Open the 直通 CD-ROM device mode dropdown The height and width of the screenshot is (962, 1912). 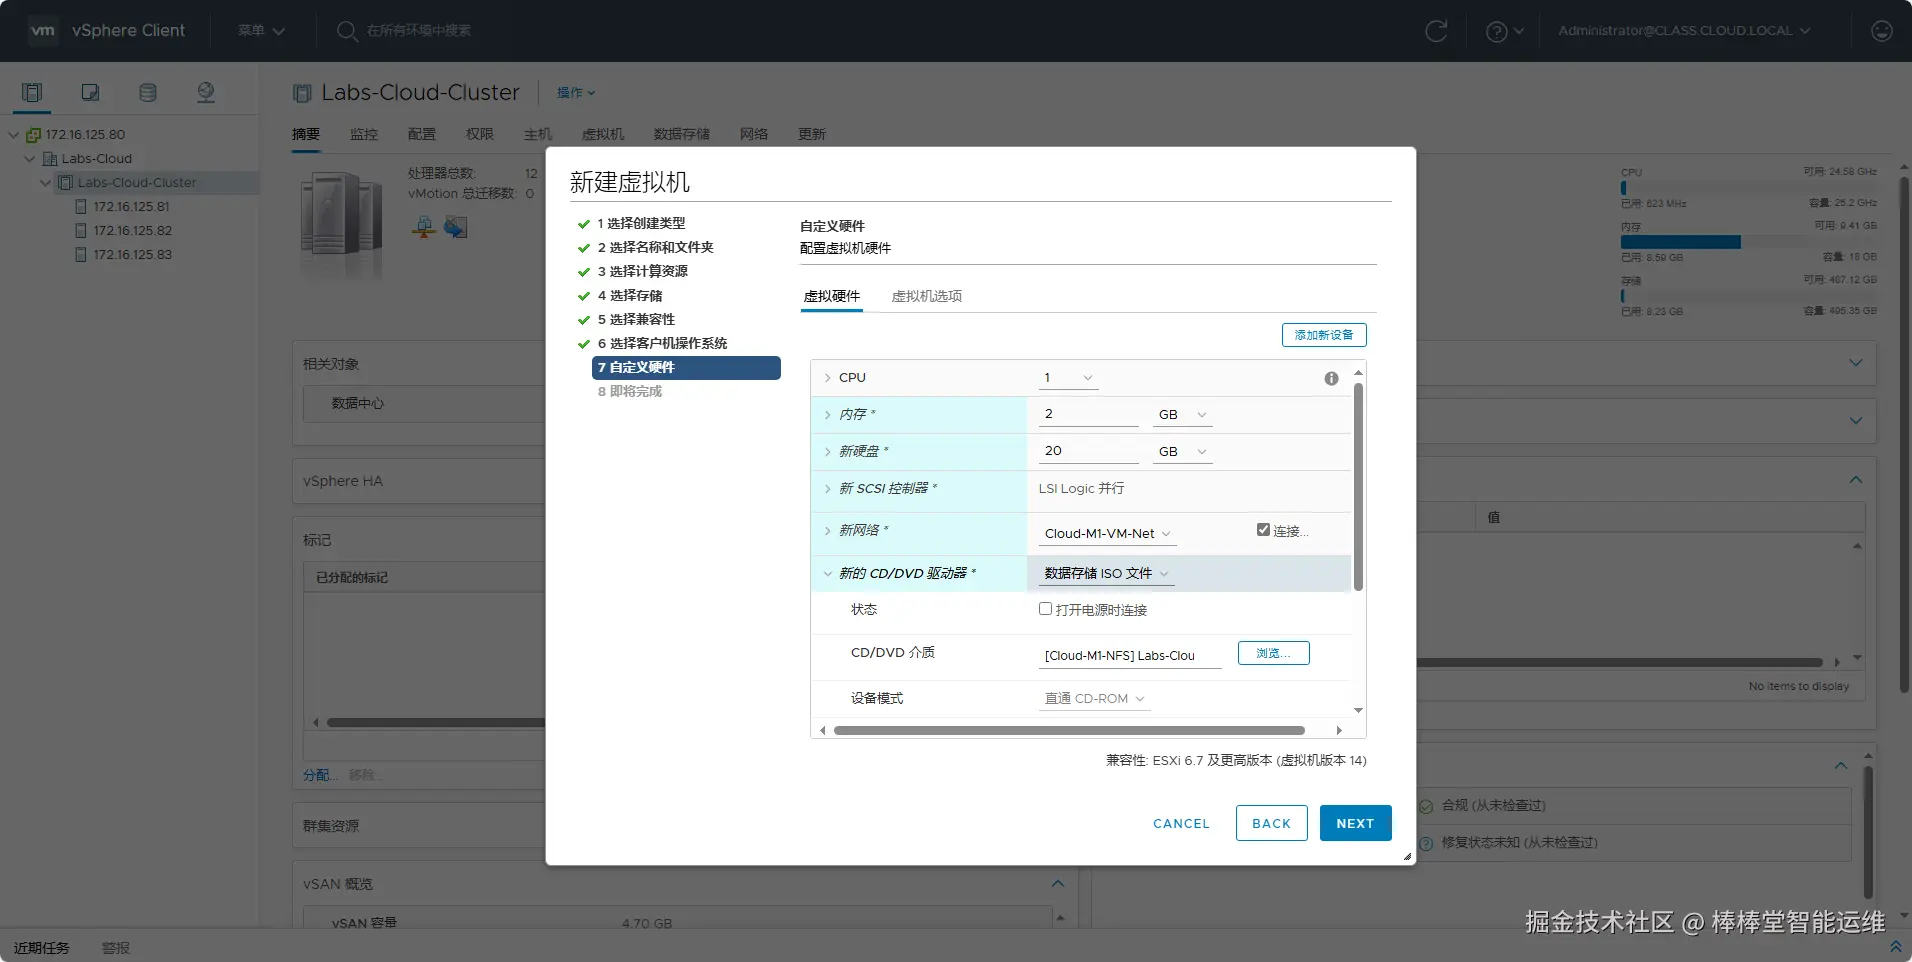[1094, 699]
